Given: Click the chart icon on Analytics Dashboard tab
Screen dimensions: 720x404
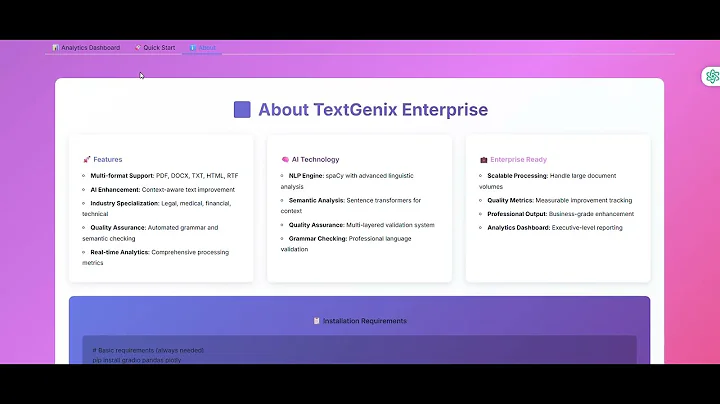Looking at the screenshot, I should point(55,48).
